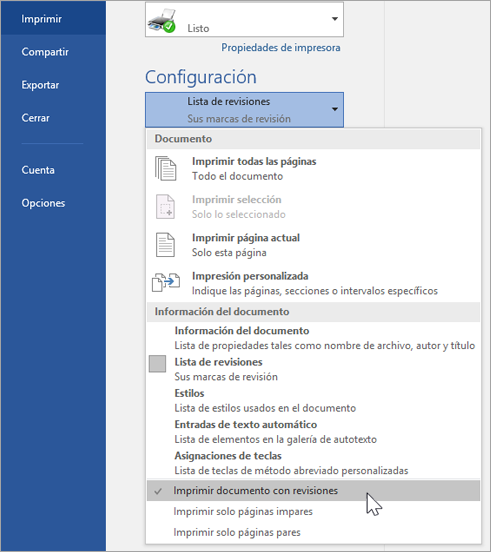Click the single page icon for current page
Screen dimensions: 491x552
tap(165, 245)
